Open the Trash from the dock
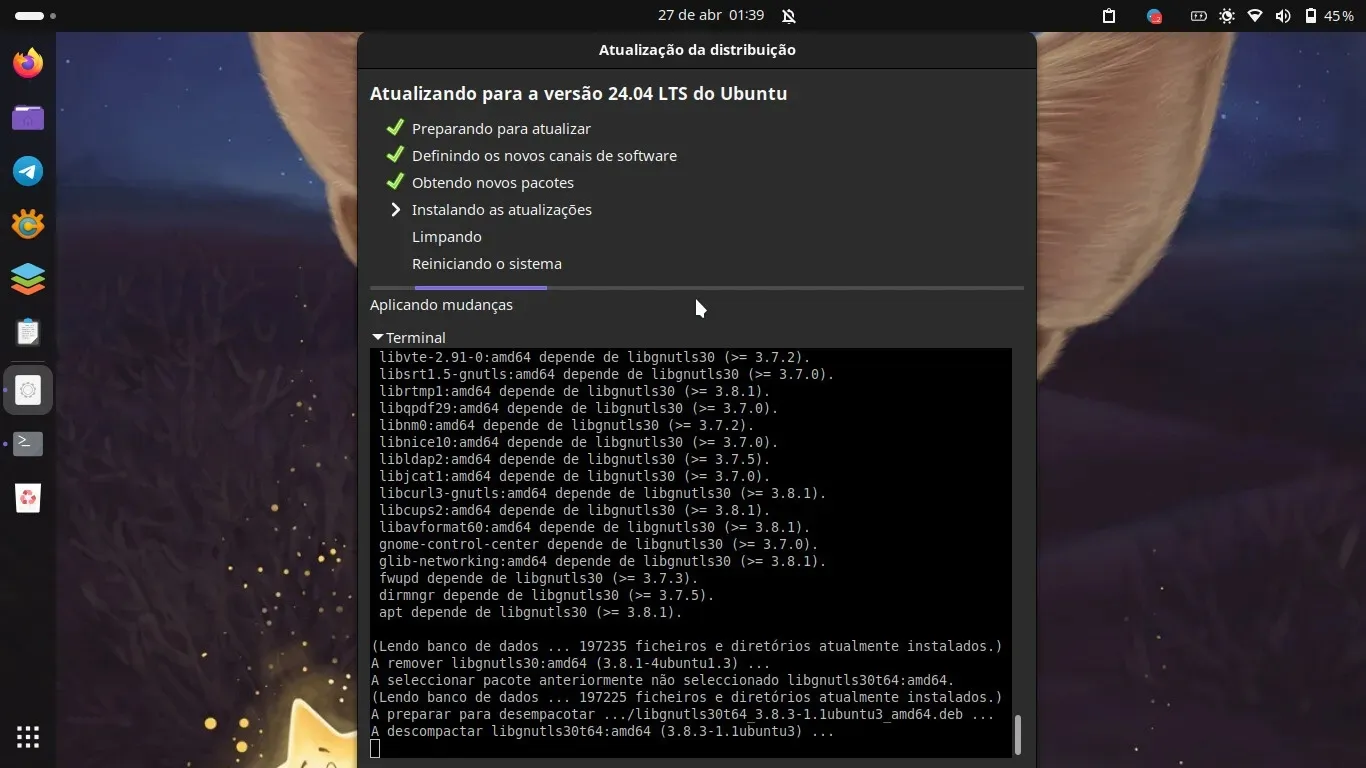This screenshot has width=1366, height=768. (28, 497)
